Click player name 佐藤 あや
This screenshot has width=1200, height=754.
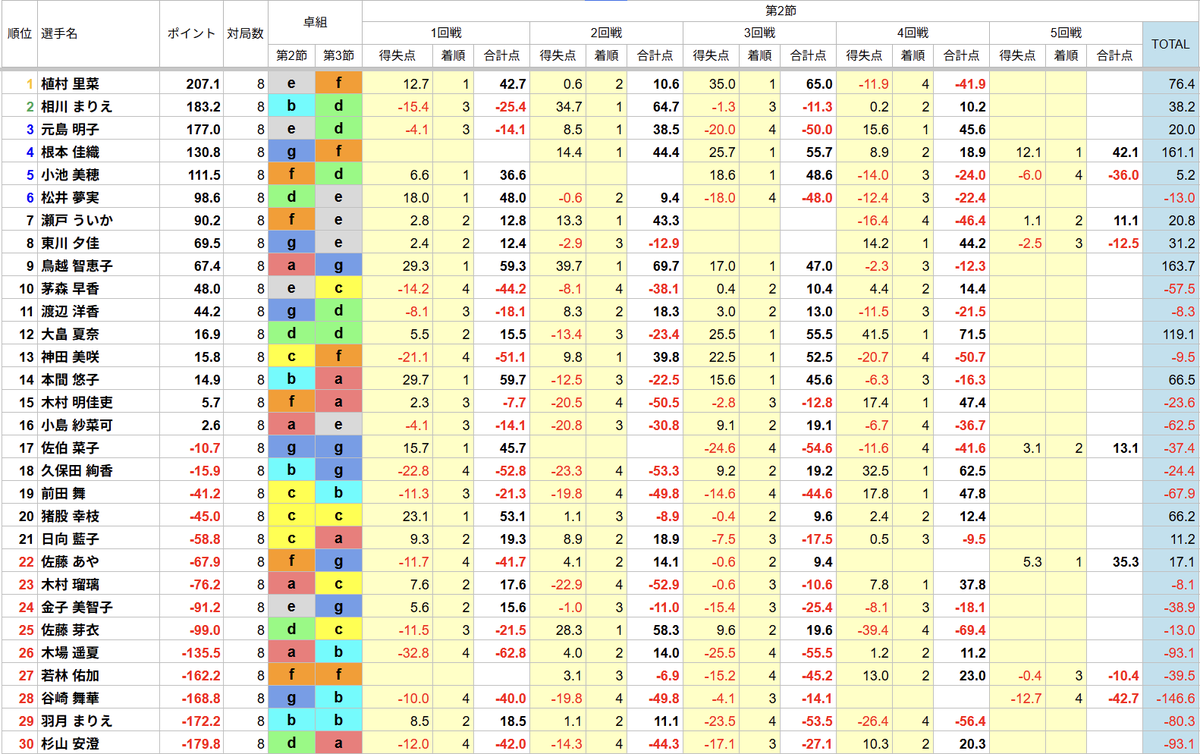pyautogui.click(x=70, y=562)
